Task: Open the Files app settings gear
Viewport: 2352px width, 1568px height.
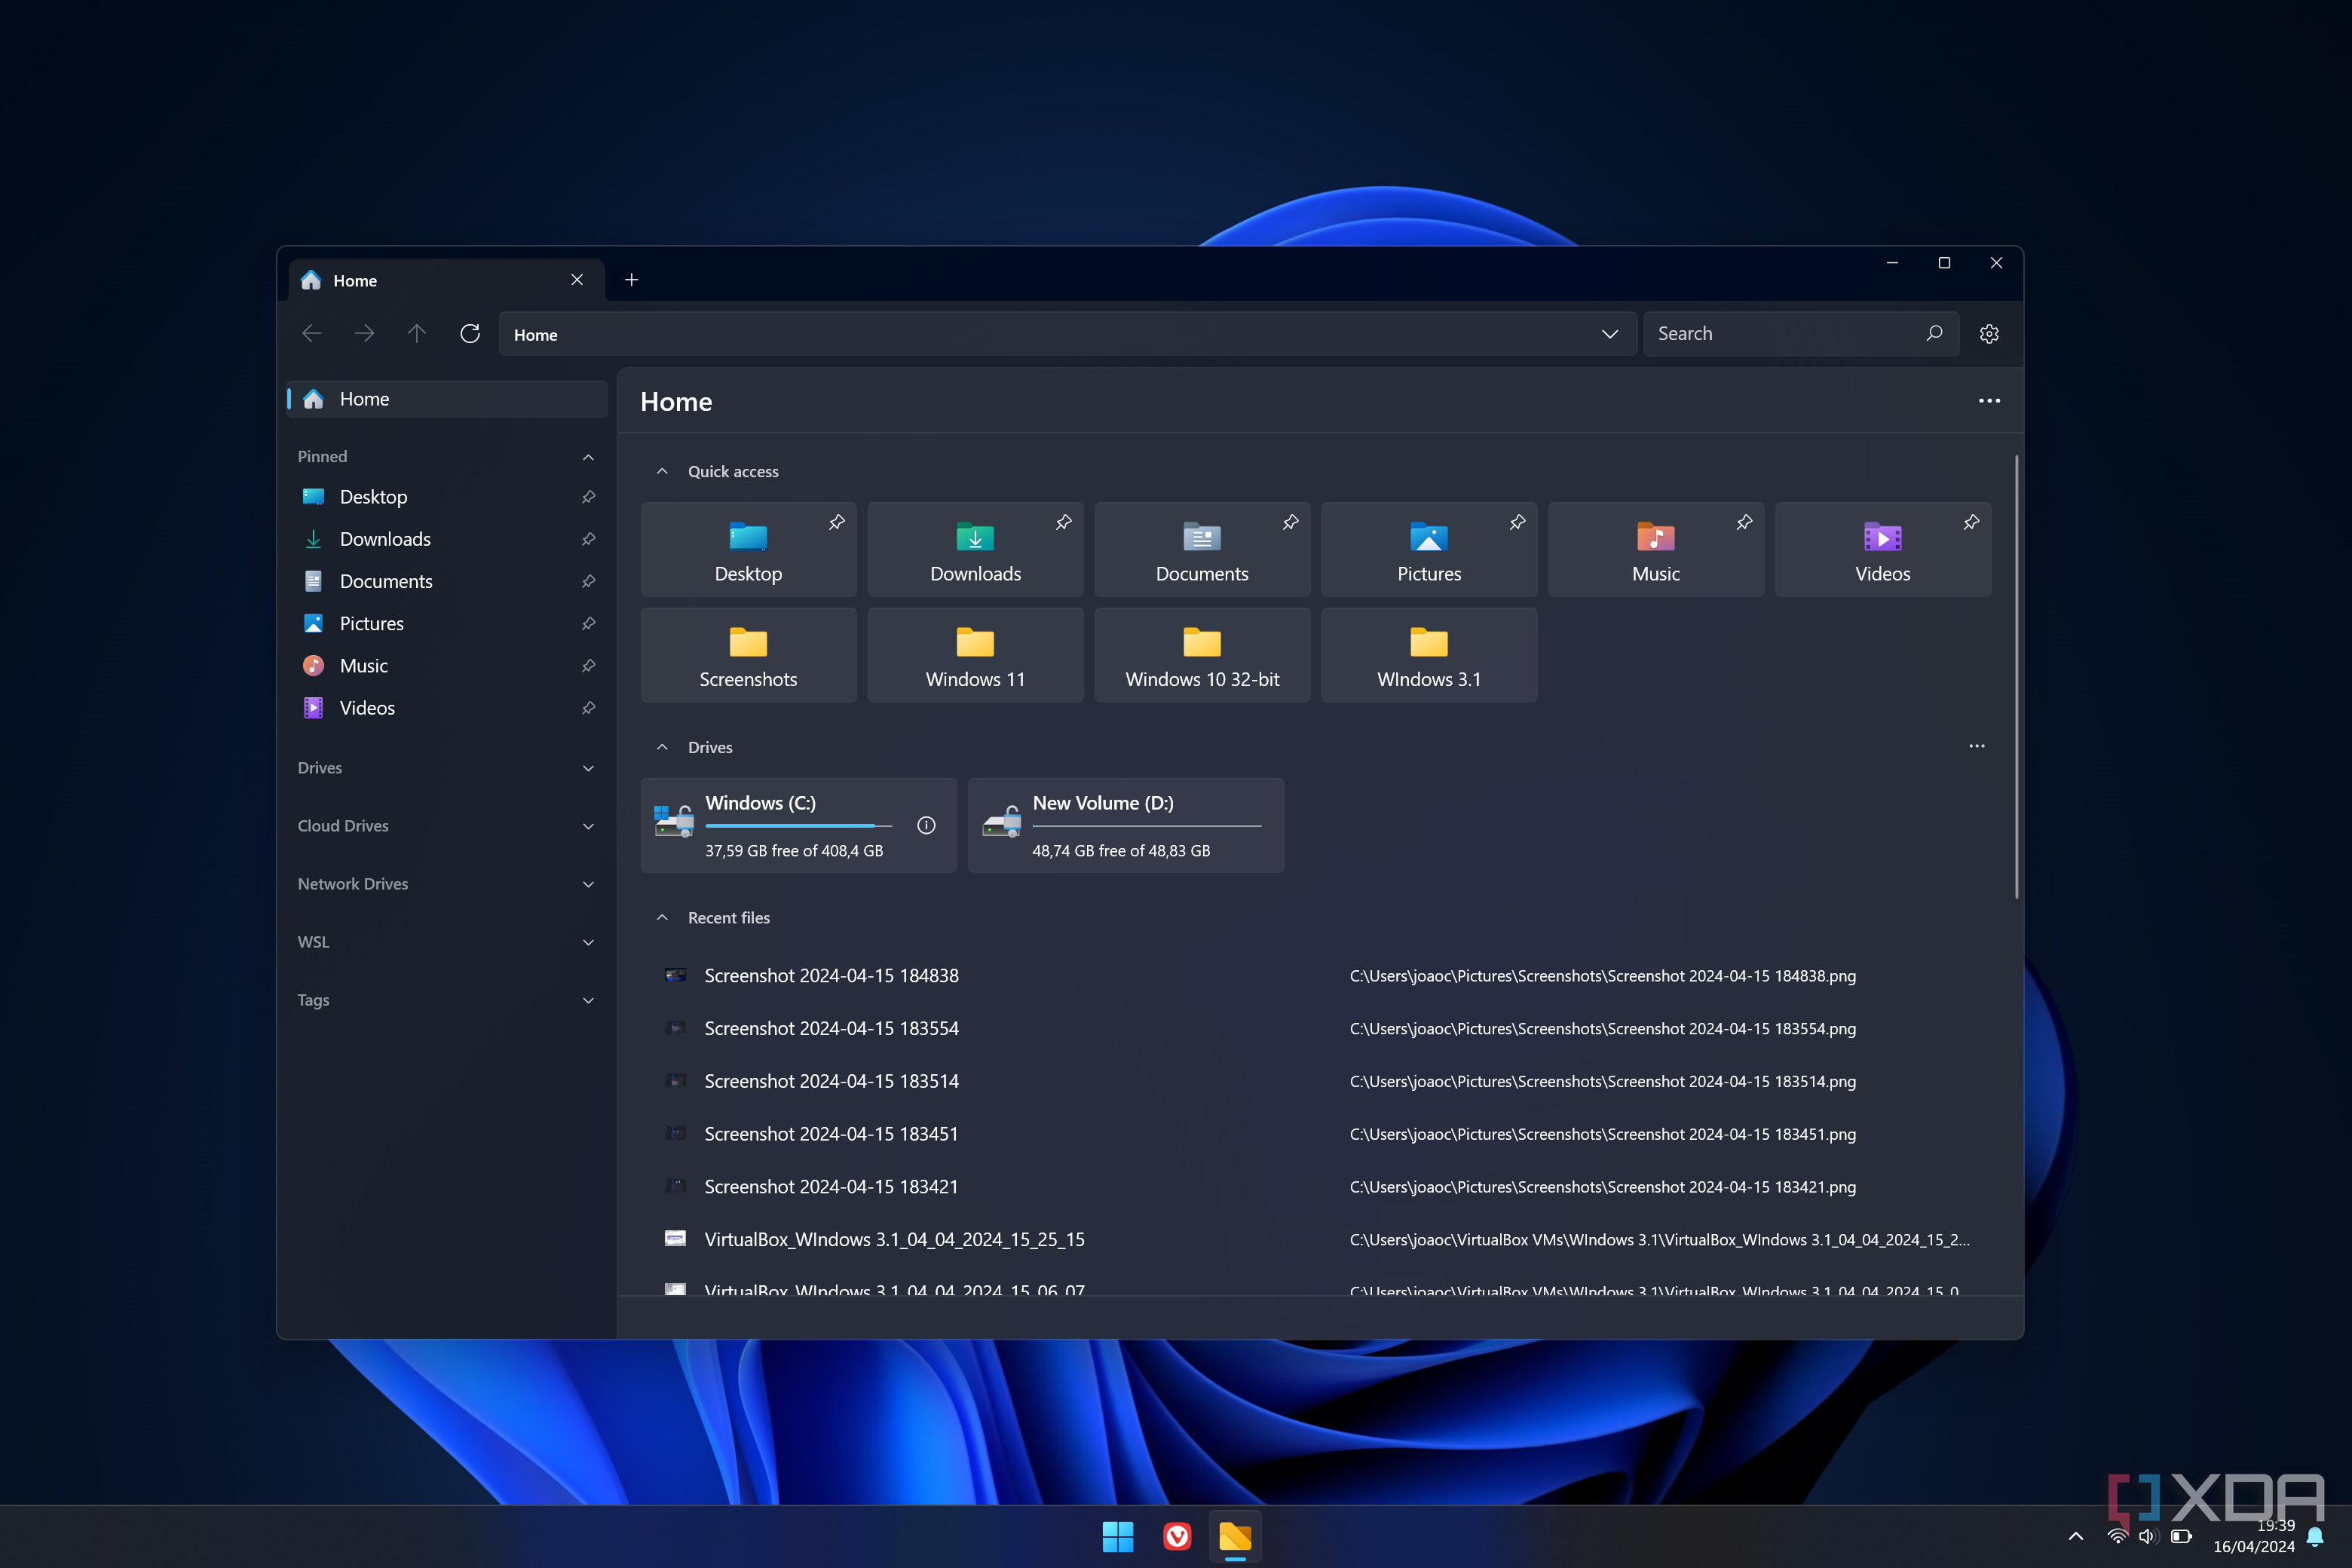Action: point(1989,334)
